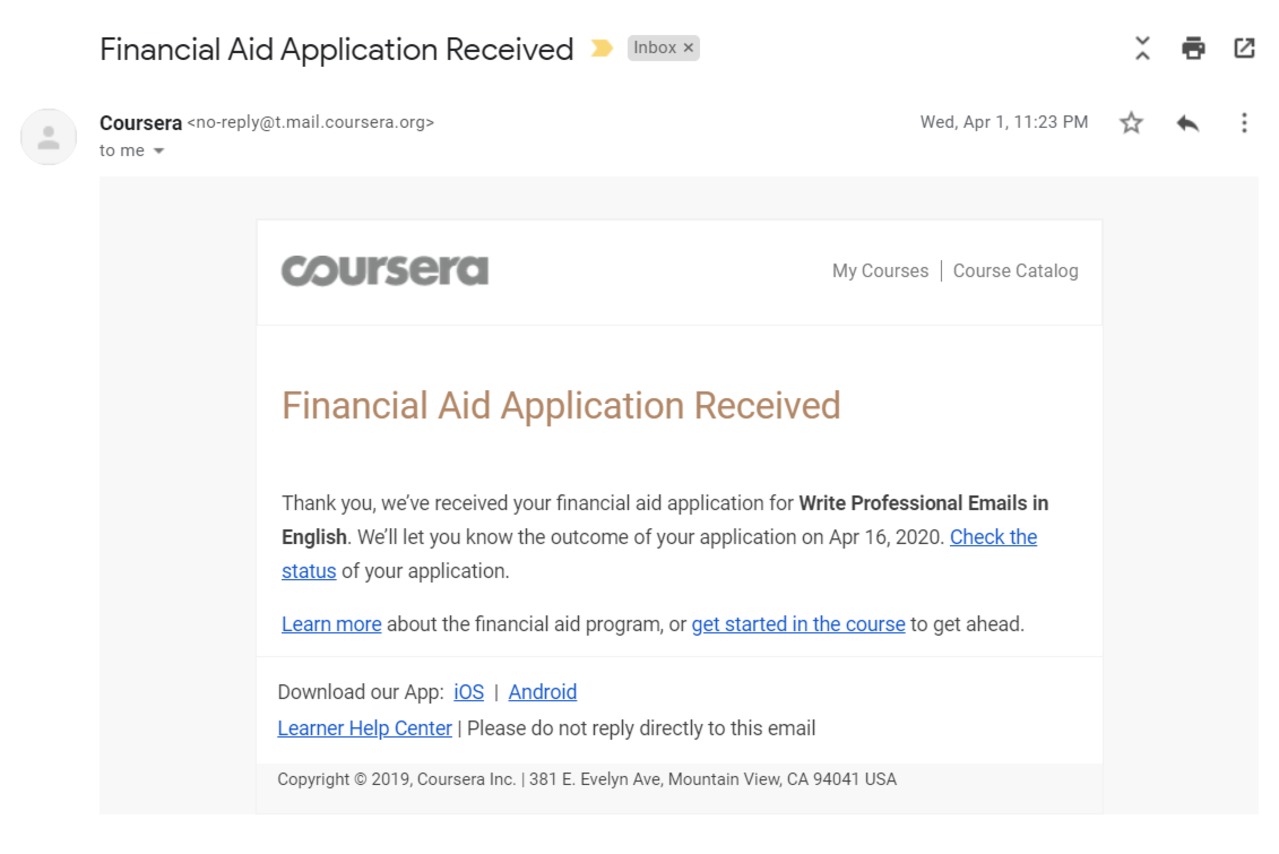The height and width of the screenshot is (854, 1279).
Task: Expand recipient details next to "to me"
Action: pyautogui.click(x=158, y=151)
